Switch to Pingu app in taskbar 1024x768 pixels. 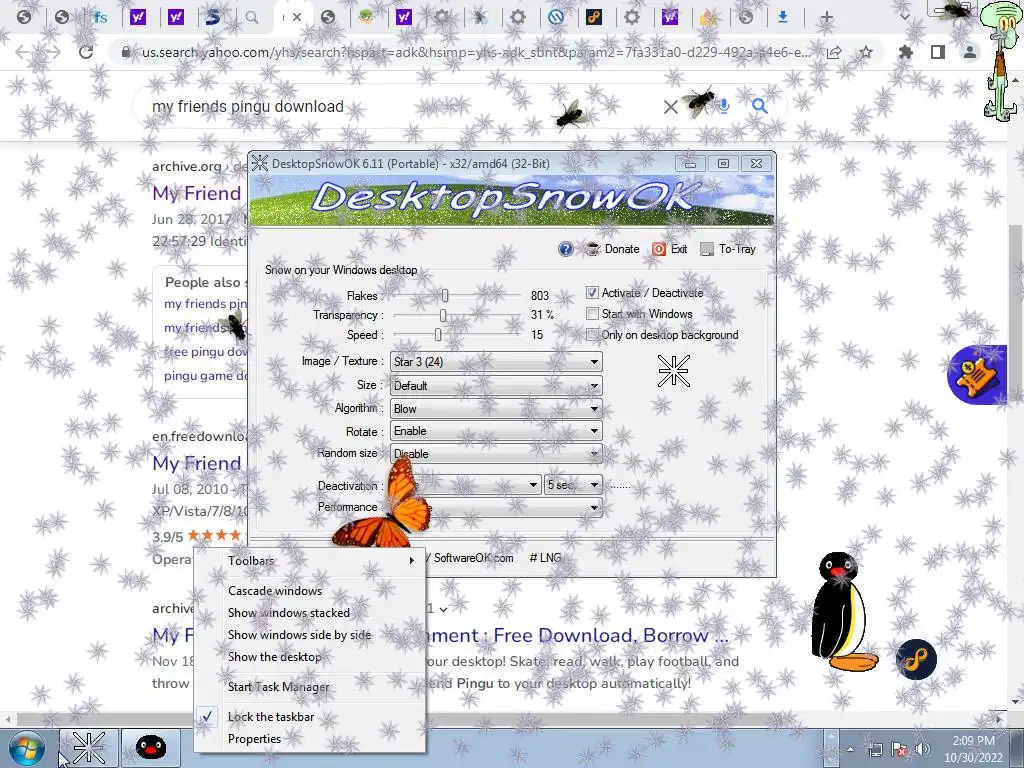151,748
